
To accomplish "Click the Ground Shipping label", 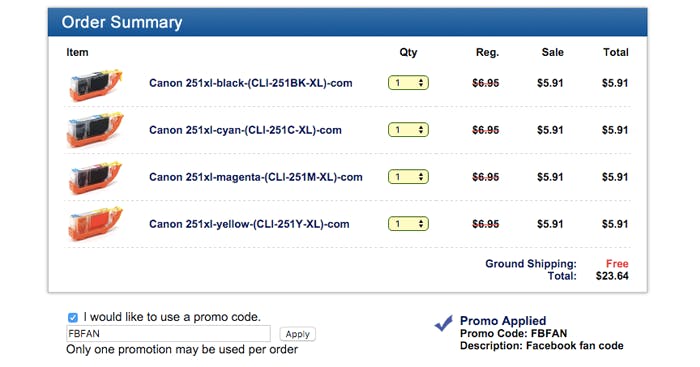I will coord(531,264).
